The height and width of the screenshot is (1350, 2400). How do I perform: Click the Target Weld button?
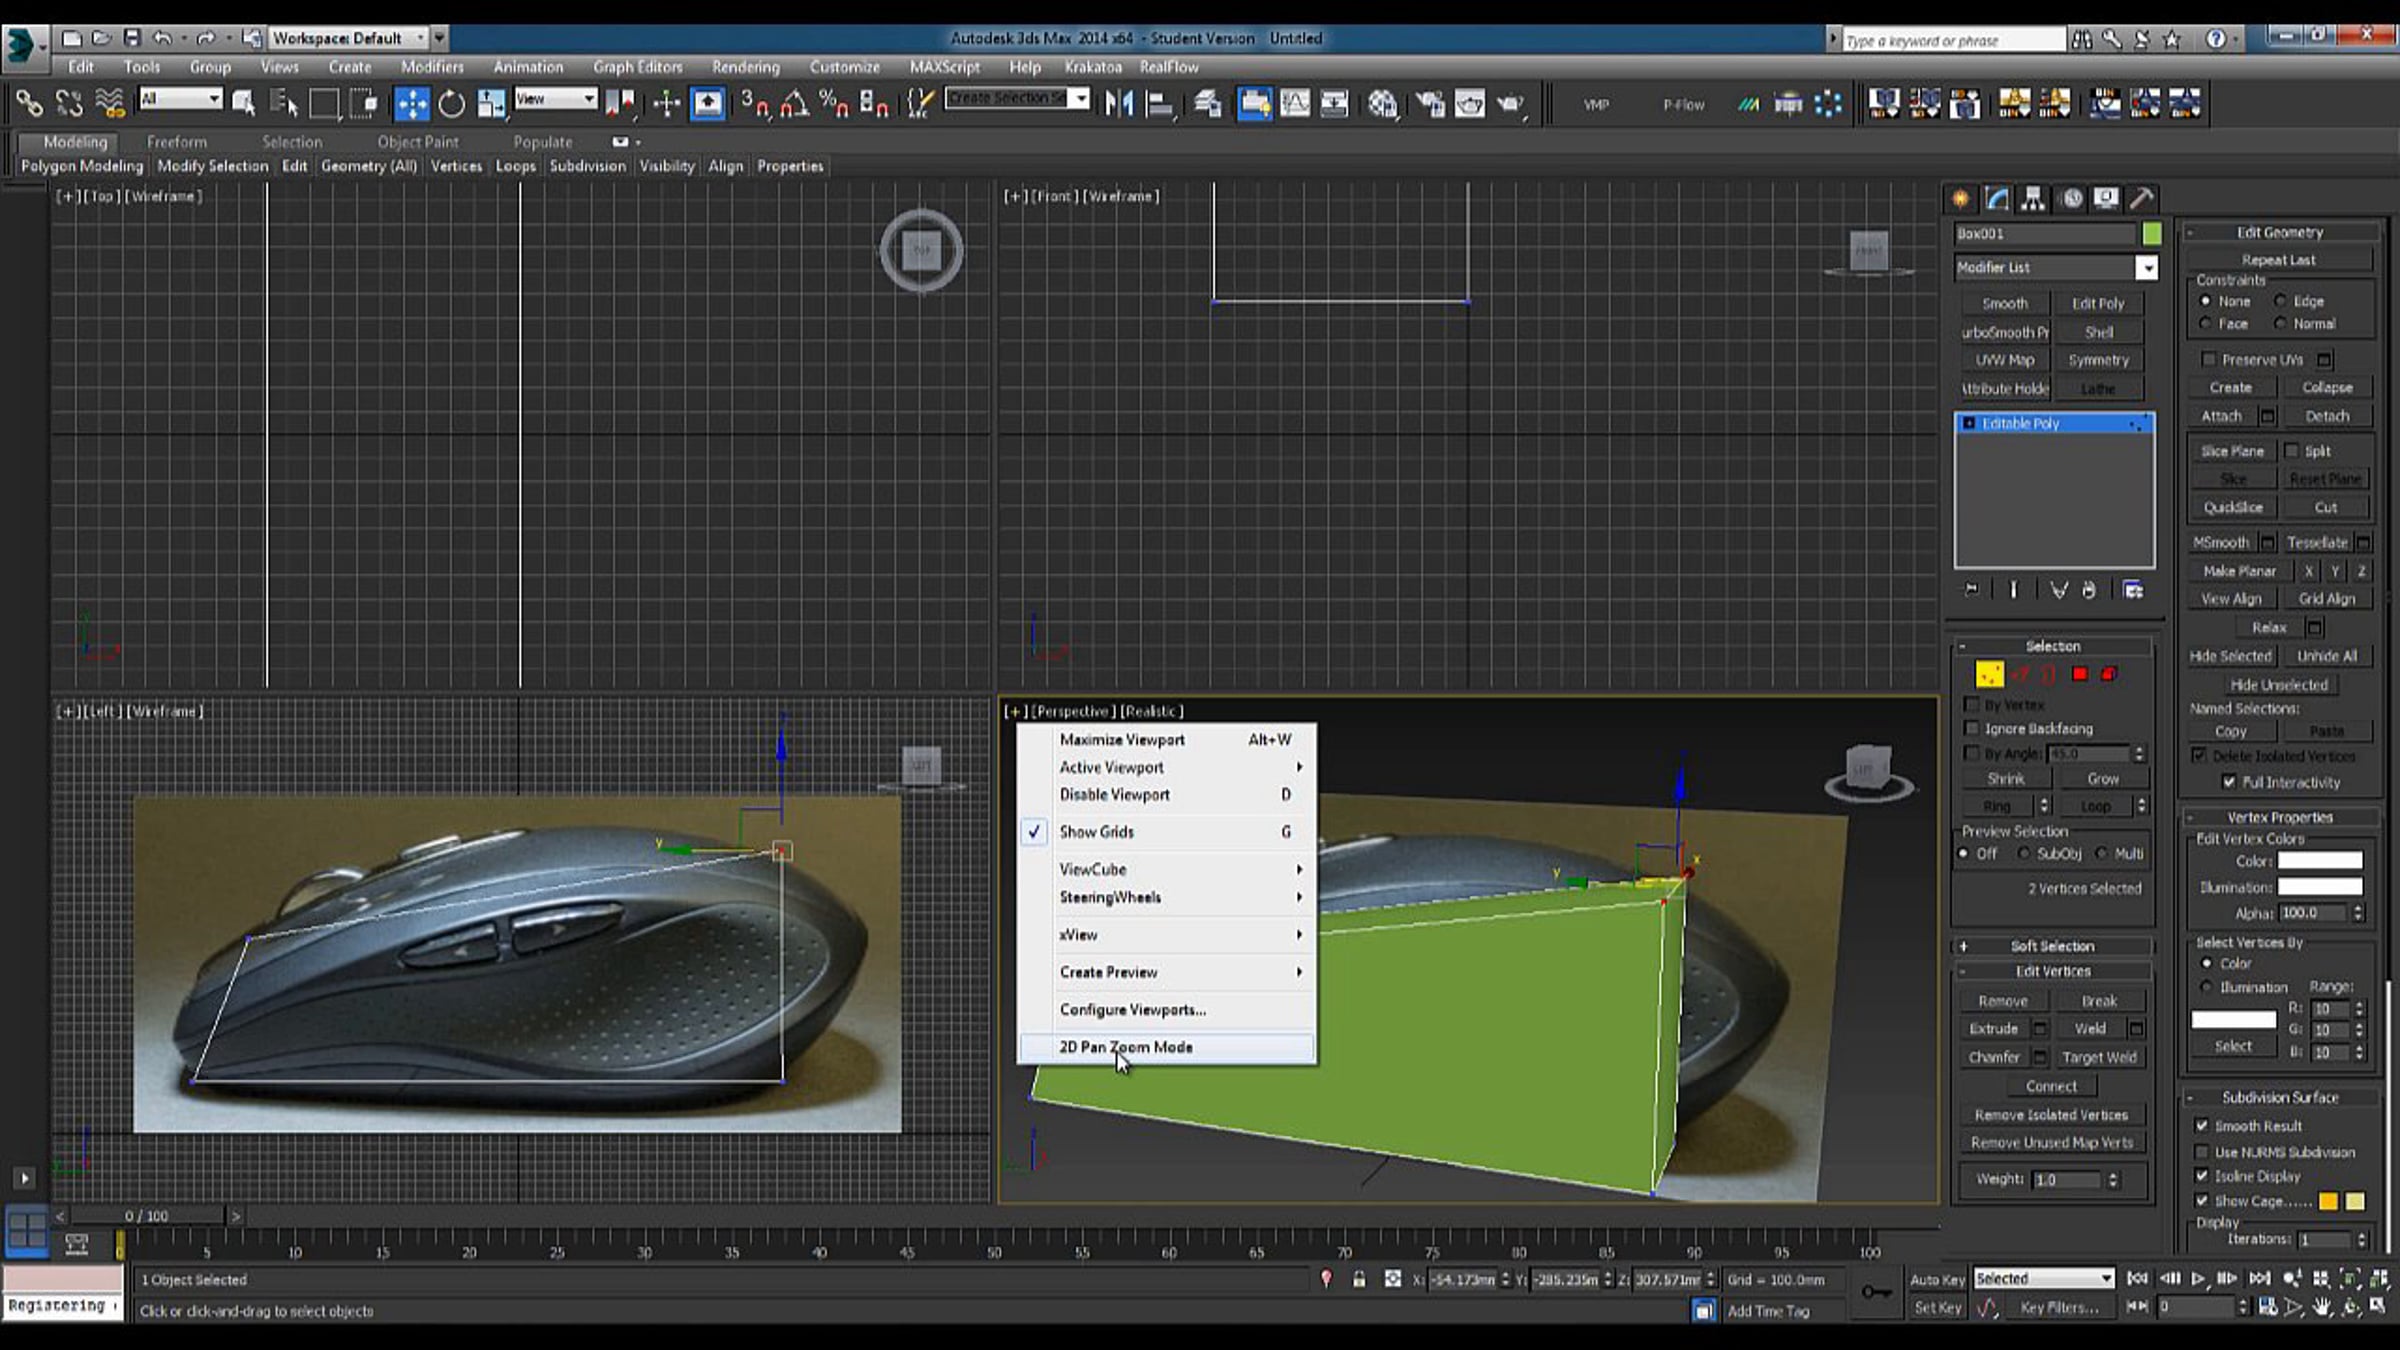point(2099,1057)
